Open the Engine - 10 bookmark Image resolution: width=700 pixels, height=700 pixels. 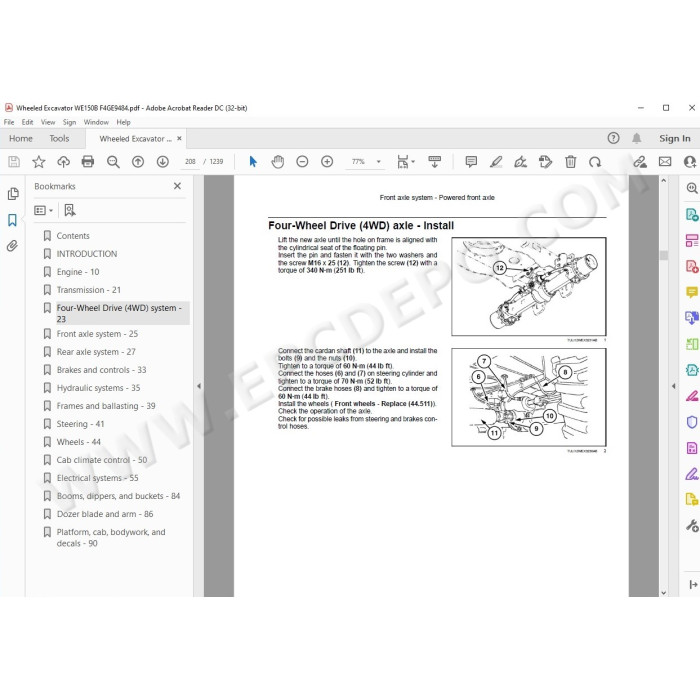pos(78,272)
